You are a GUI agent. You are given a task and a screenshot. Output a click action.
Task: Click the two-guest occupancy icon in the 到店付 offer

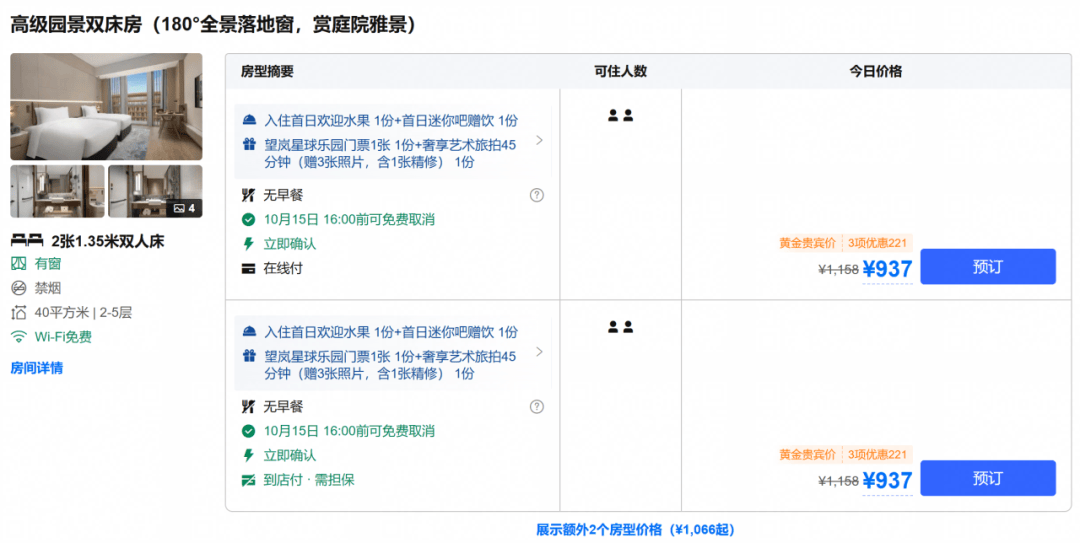tap(621, 327)
